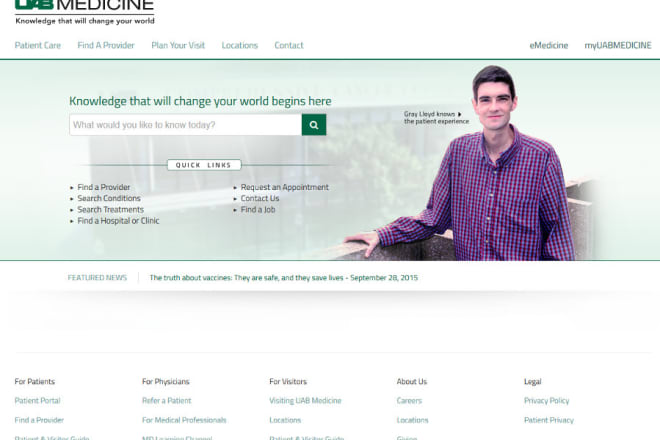Viewport: 660px width, 440px height.
Task: Click Find a Job quick link
Action: tap(258, 210)
